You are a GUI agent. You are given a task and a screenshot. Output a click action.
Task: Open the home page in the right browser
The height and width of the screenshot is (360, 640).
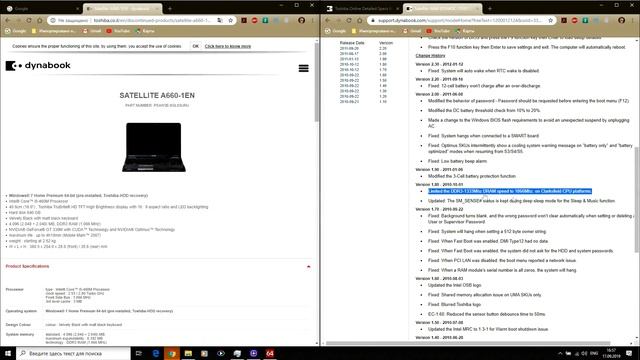360,20
